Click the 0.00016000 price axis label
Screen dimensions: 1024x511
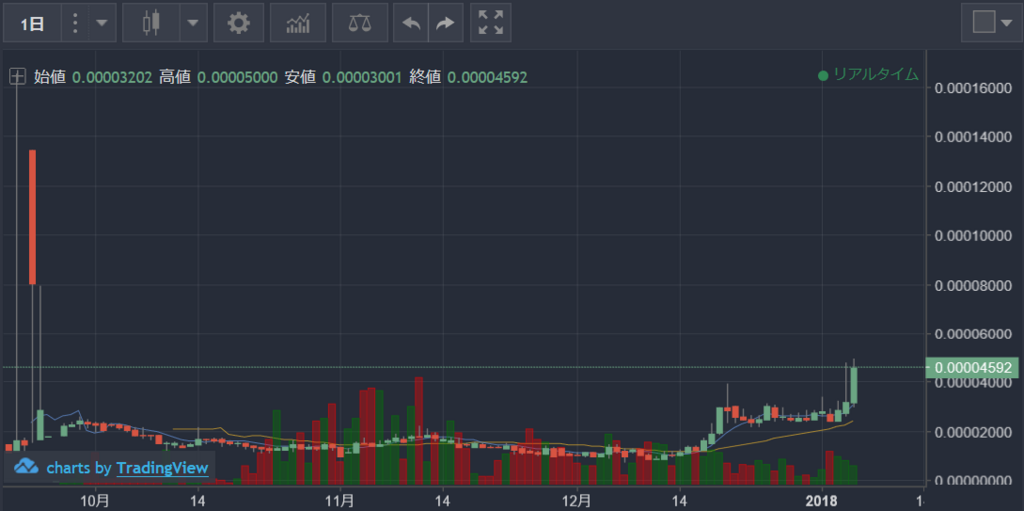(x=973, y=88)
